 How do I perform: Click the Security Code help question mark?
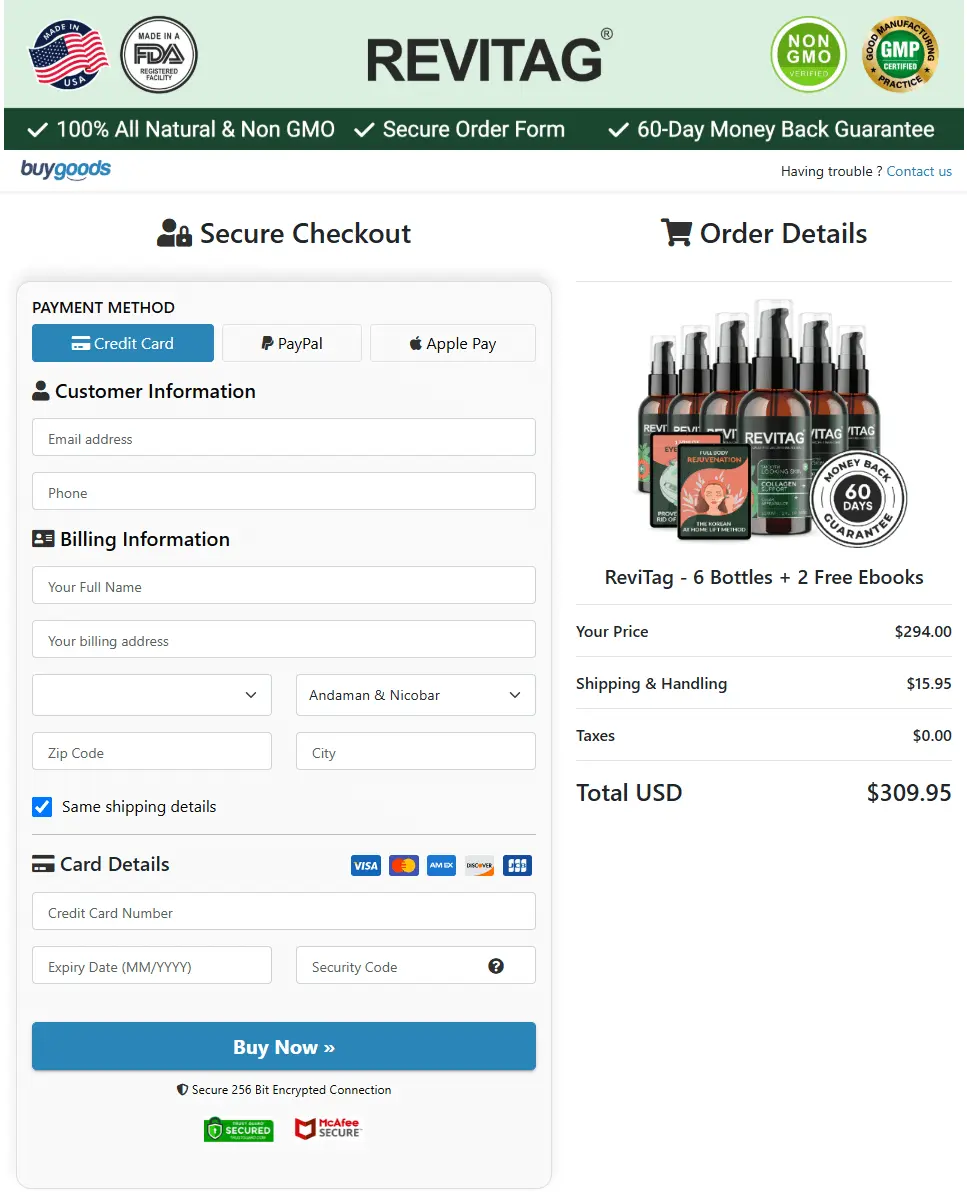497,966
